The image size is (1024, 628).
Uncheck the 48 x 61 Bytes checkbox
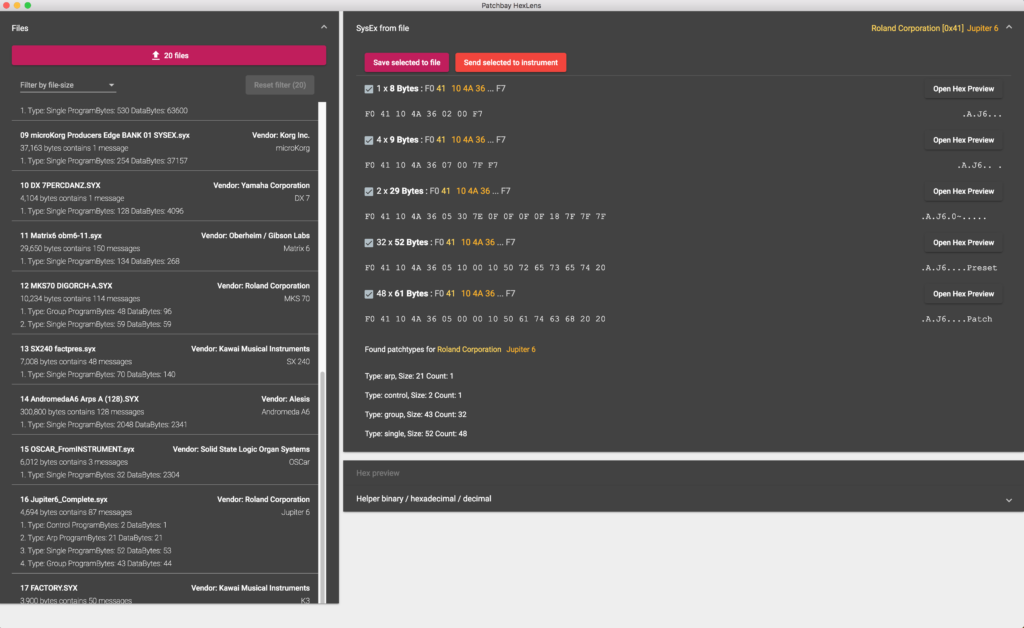369,294
